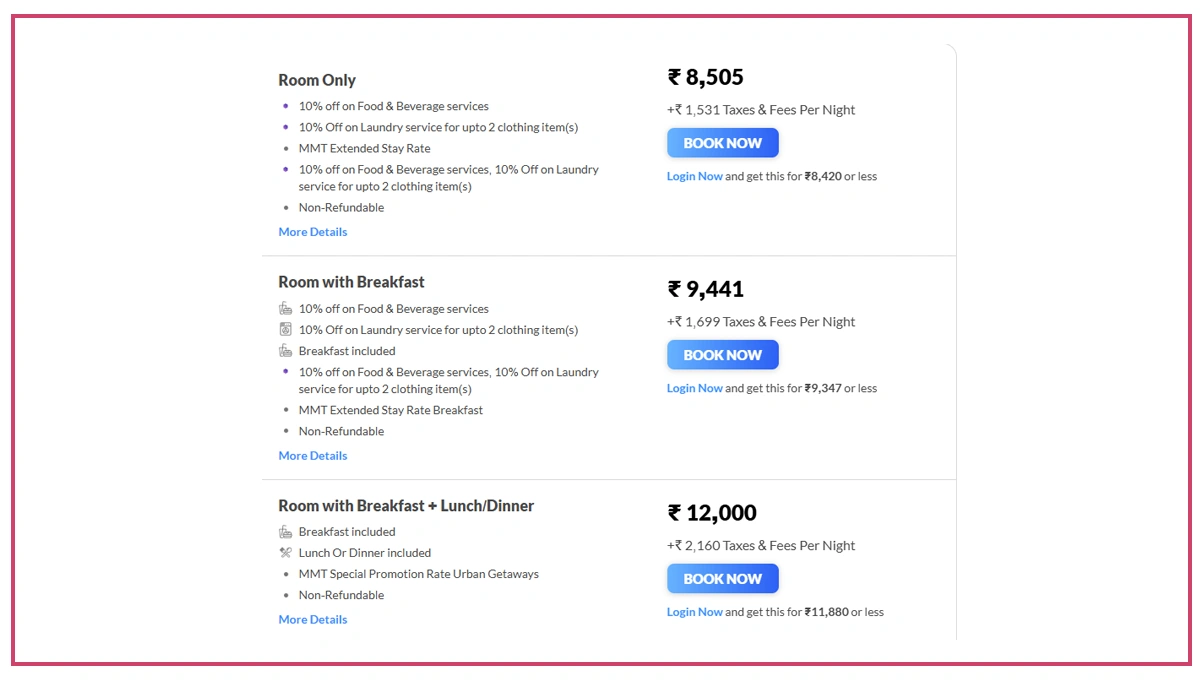Image resolution: width=1202 pixels, height=684 pixels.
Task: Click the laundry machine icon under Room with Breakfast
Action: pos(285,329)
